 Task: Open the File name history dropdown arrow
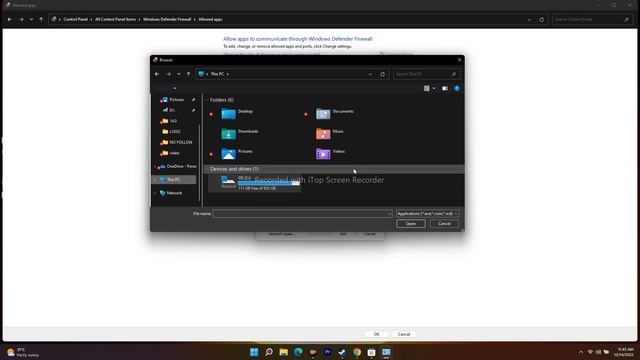[x=389, y=213]
